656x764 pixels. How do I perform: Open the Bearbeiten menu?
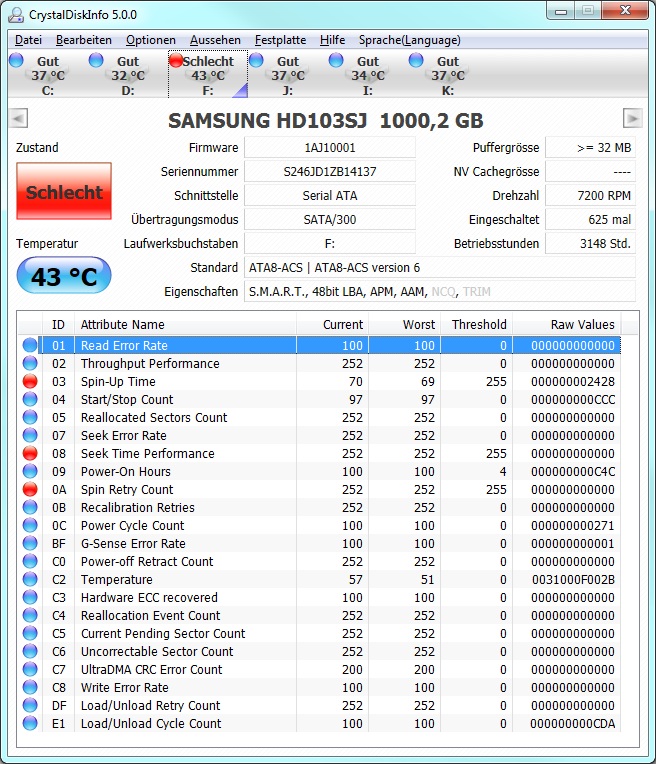click(83, 40)
